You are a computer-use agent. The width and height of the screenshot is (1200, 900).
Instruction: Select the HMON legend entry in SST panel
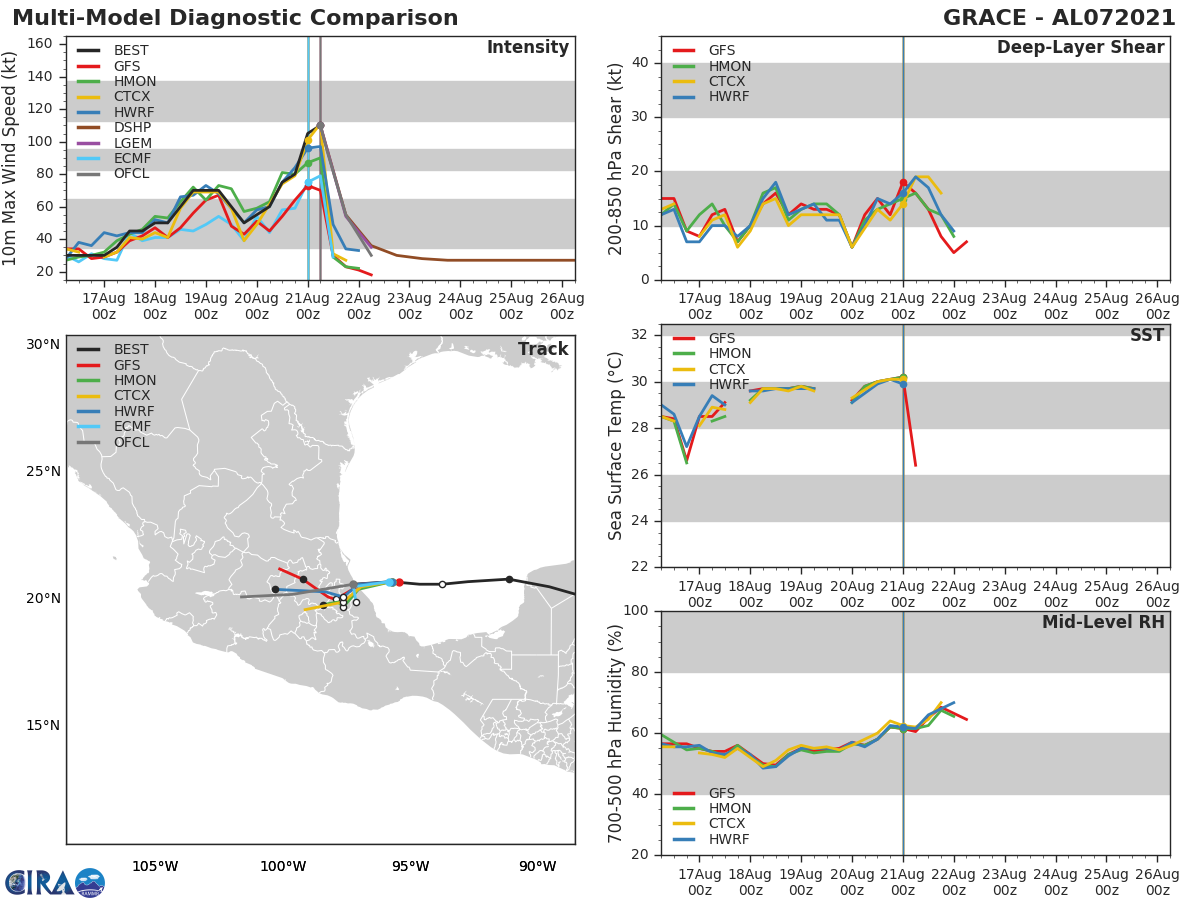pyautogui.click(x=711, y=354)
